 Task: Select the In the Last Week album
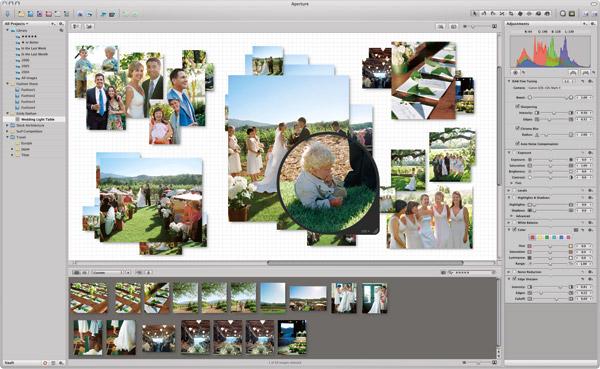coord(33,48)
